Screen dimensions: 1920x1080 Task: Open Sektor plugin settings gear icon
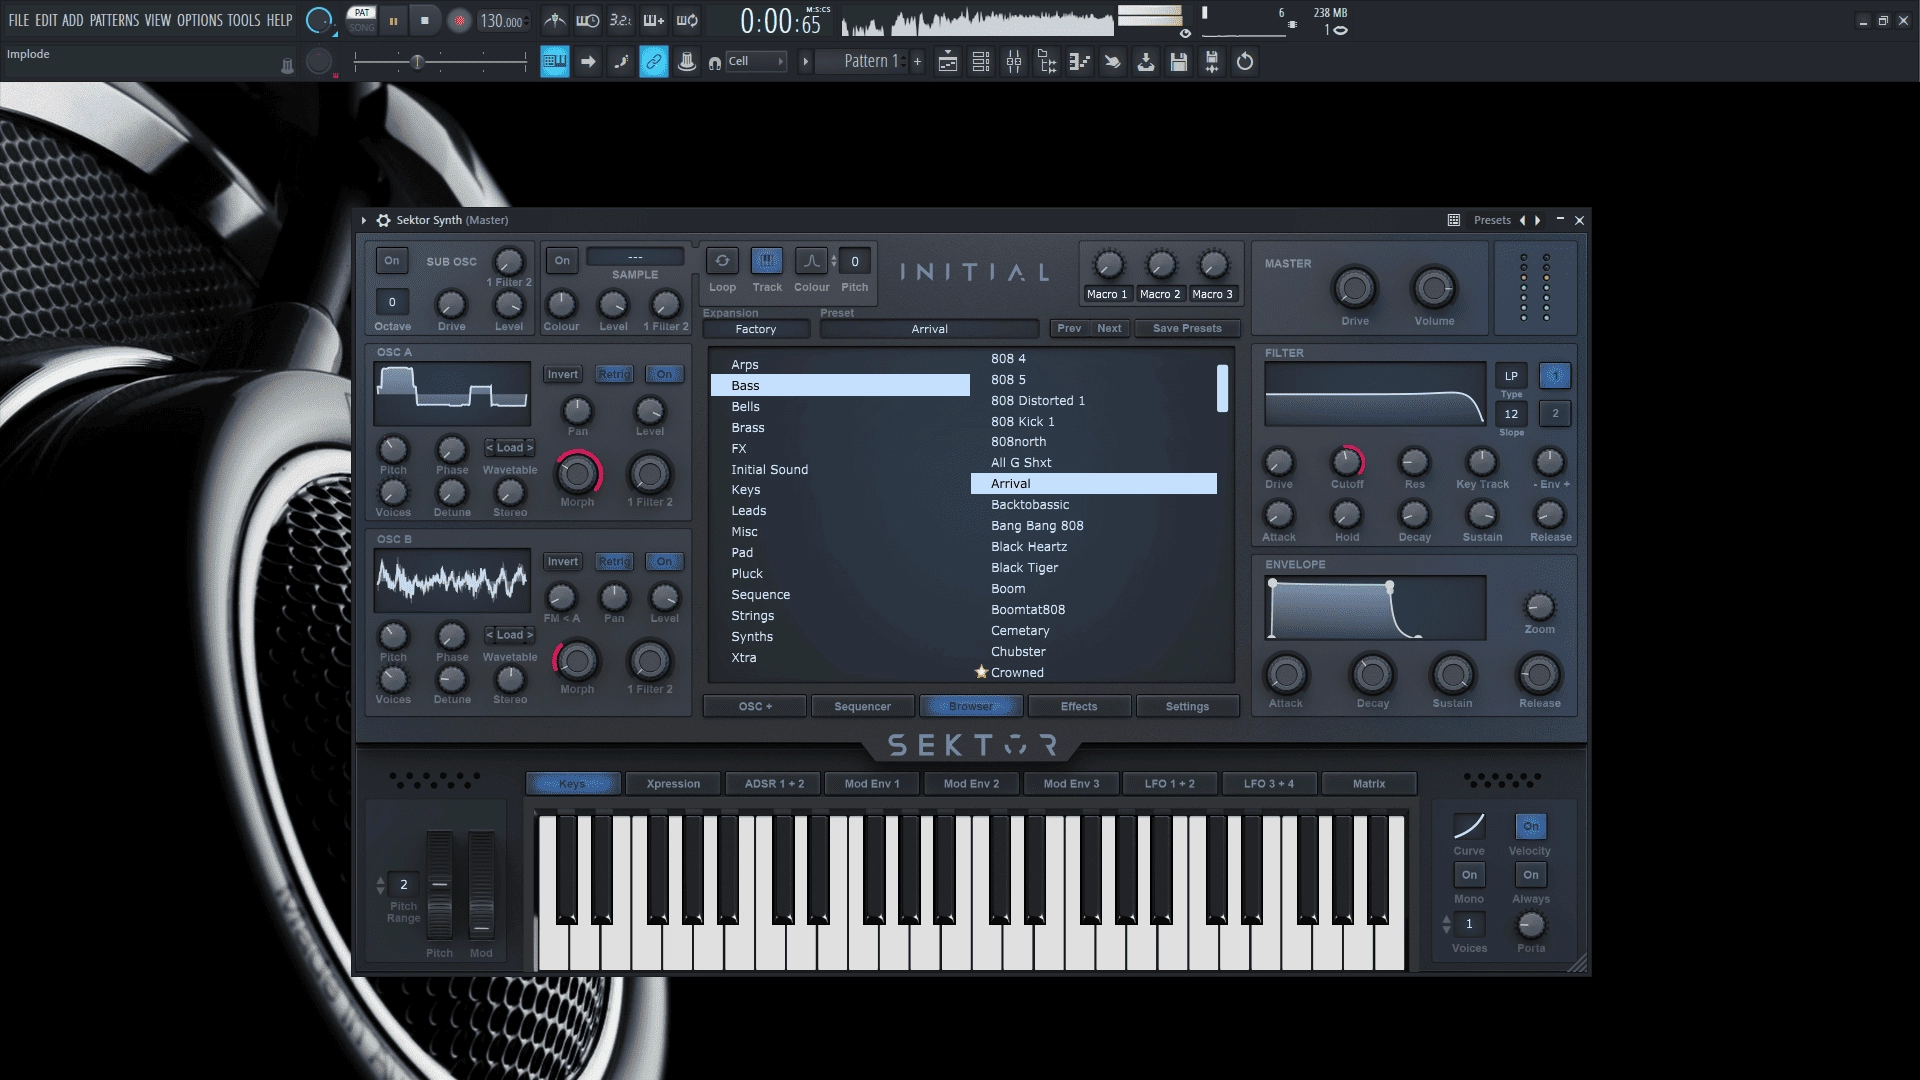pyautogui.click(x=383, y=220)
